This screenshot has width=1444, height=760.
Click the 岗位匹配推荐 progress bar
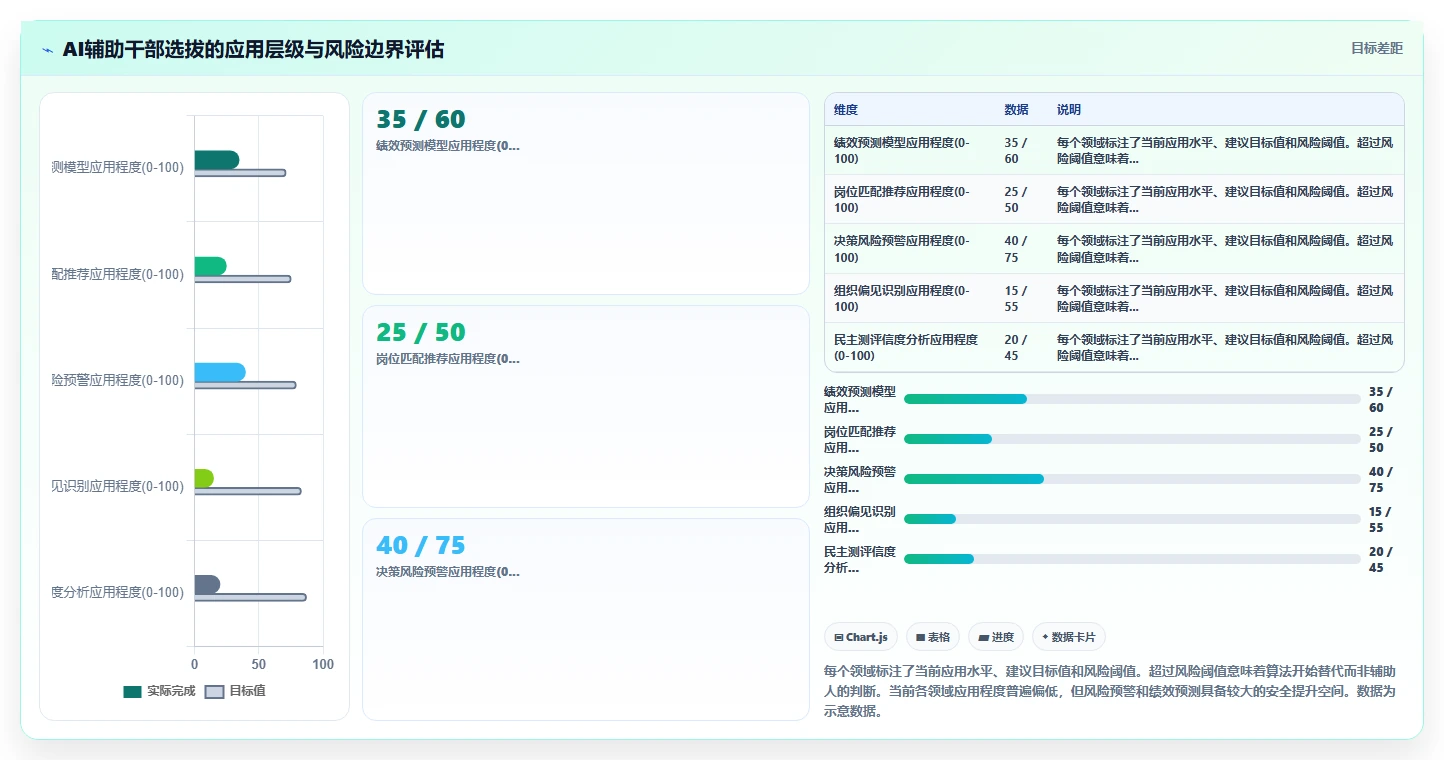(1132, 439)
